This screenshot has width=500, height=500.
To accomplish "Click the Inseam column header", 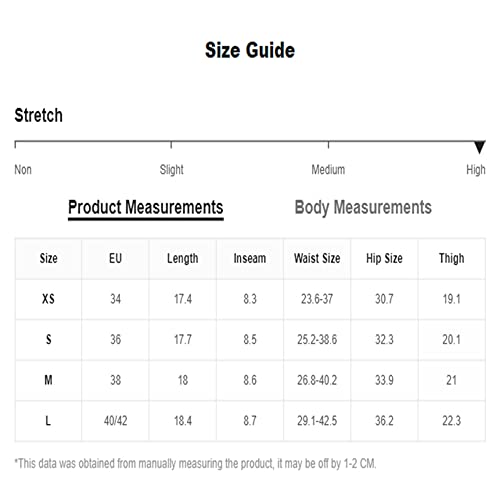I will [x=250, y=258].
